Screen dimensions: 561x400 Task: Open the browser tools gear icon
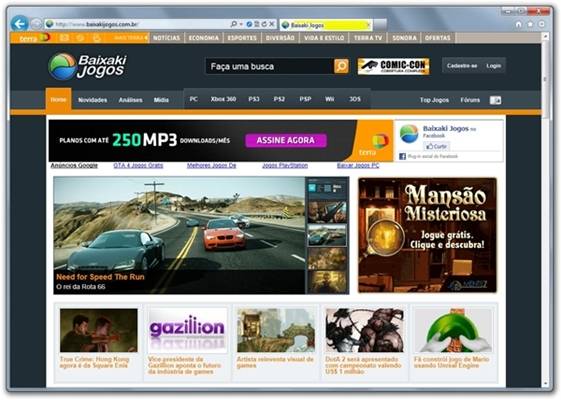pyautogui.click(x=542, y=24)
